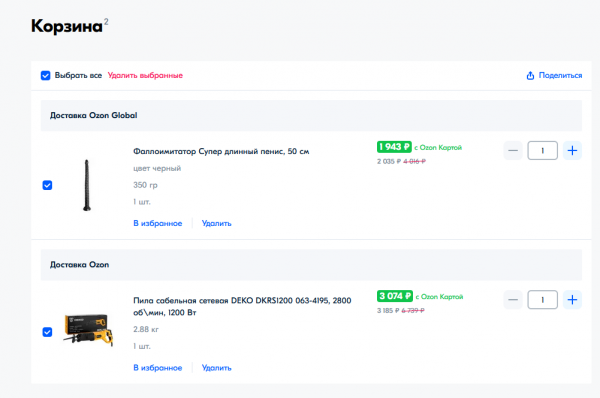Click the share icon beside Поделиться

click(530, 75)
